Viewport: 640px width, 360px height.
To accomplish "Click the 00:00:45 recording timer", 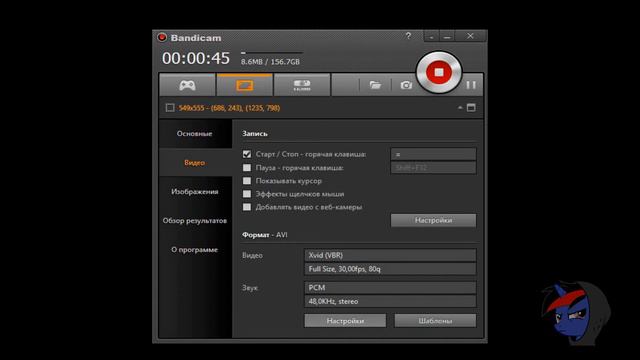I will [x=196, y=58].
